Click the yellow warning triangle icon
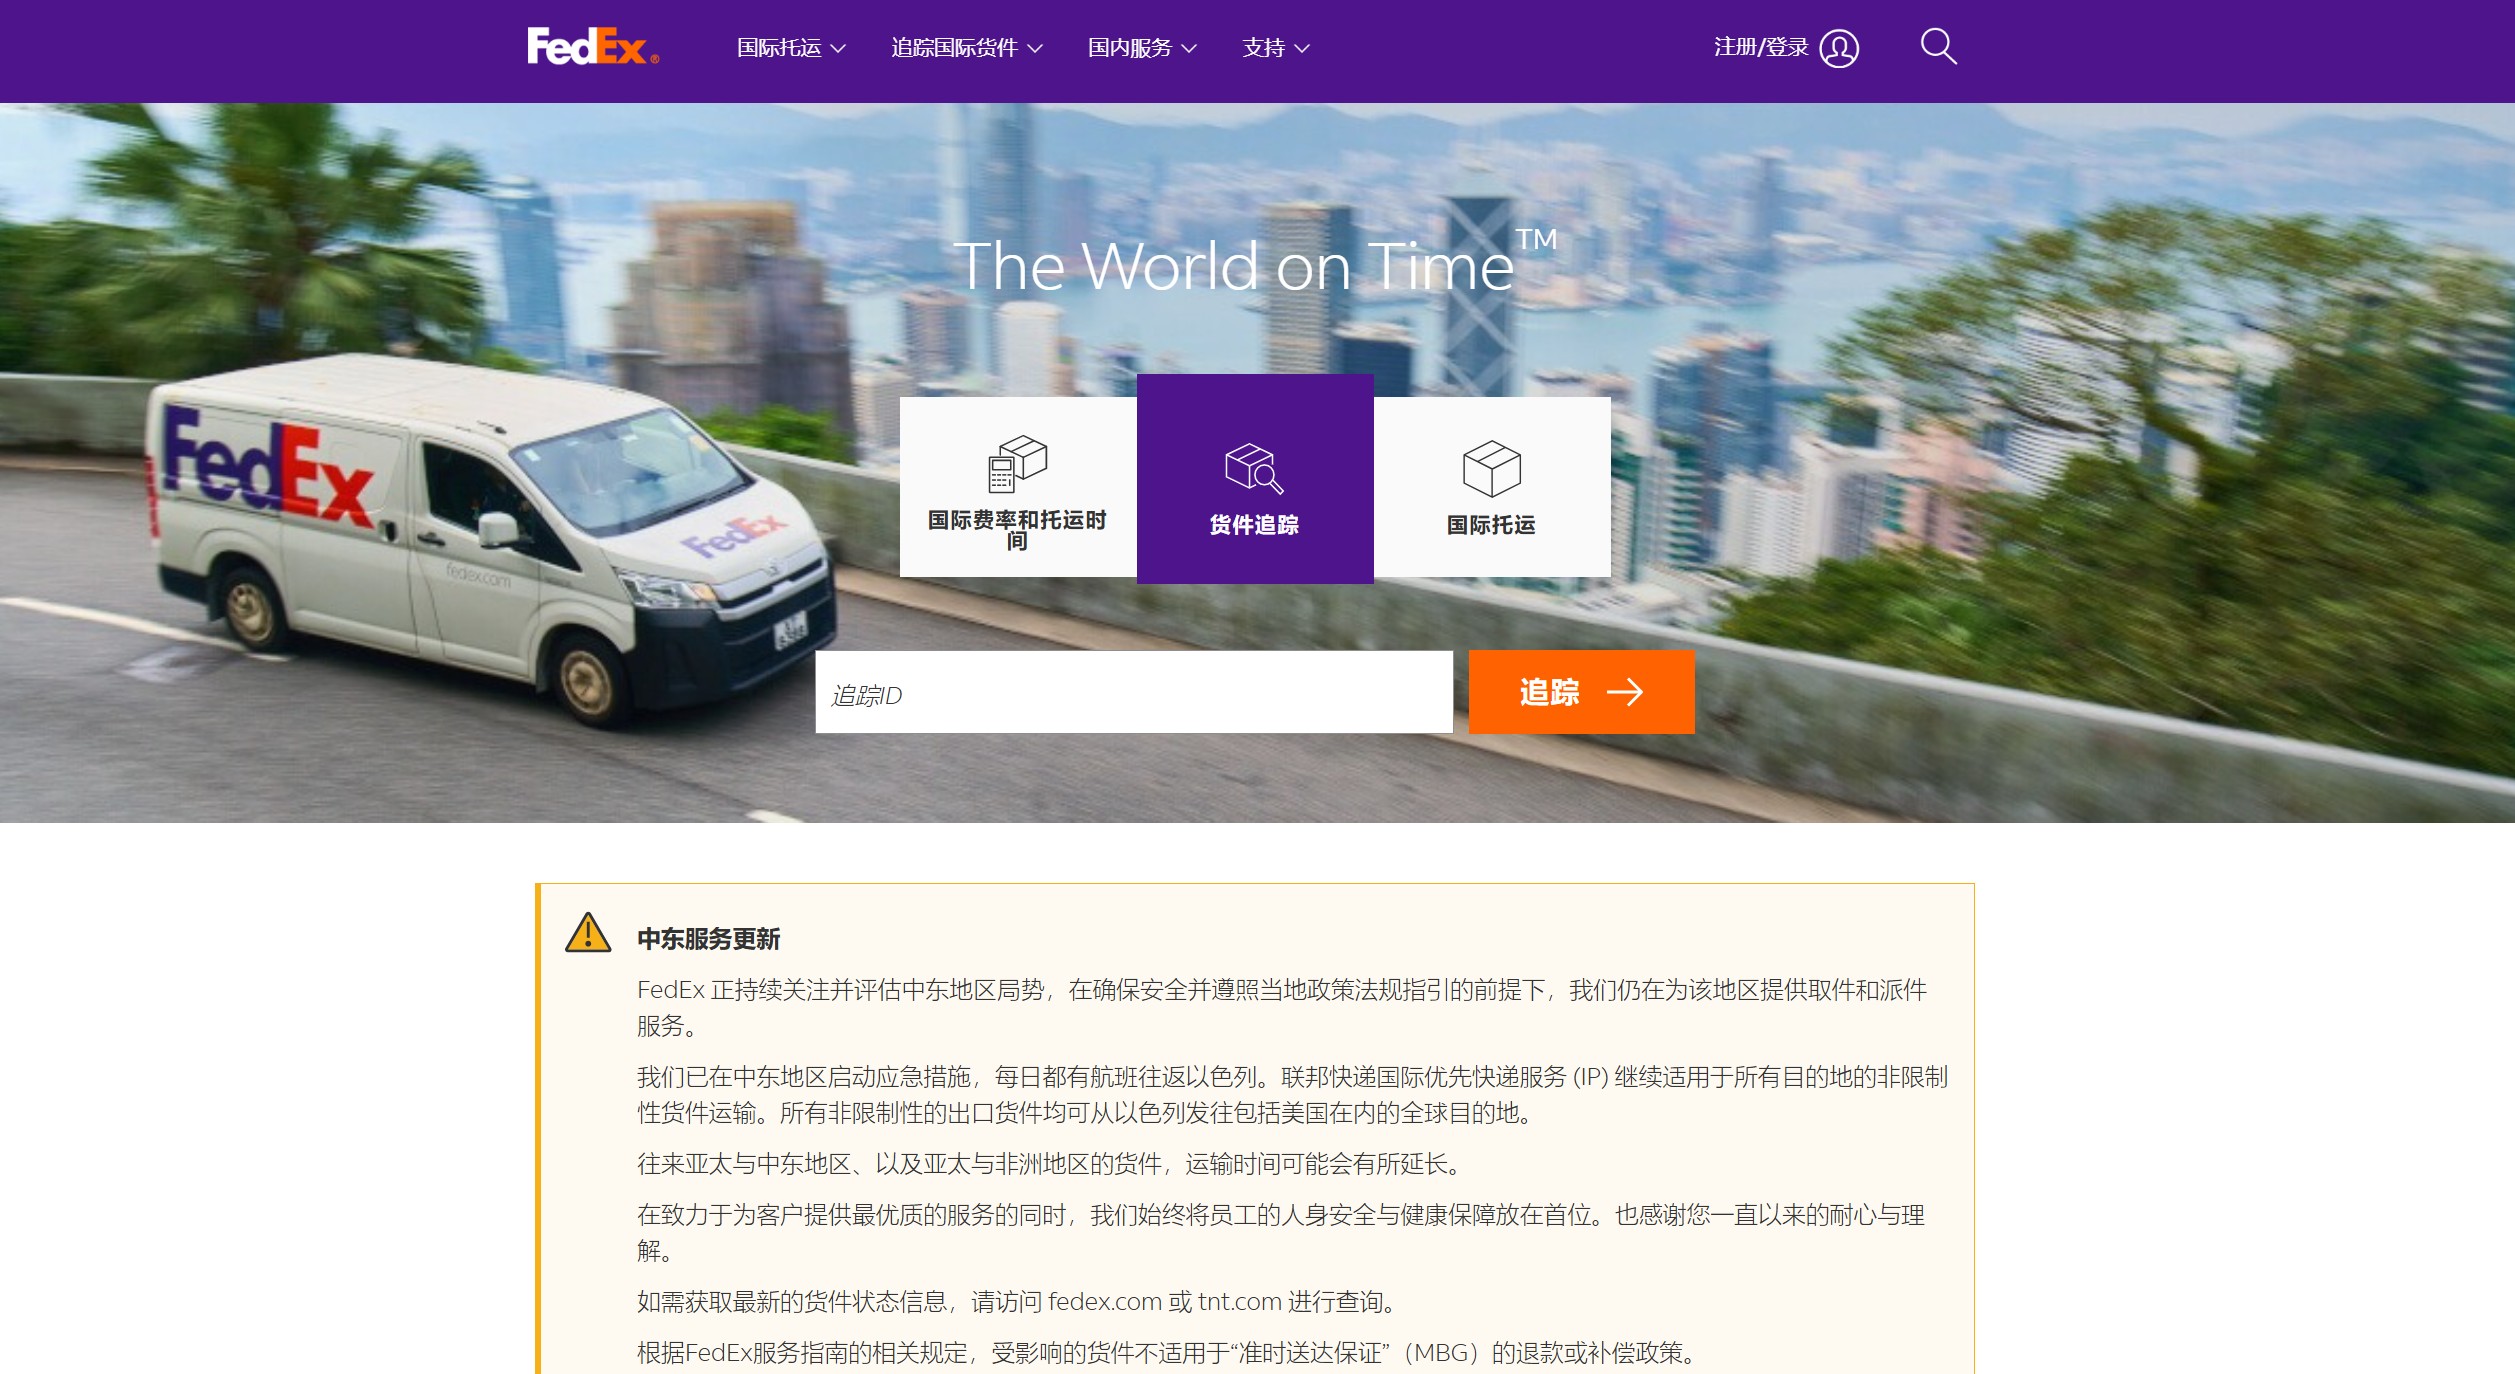Screen dimensions: 2515x1374 pyautogui.click(x=588, y=933)
